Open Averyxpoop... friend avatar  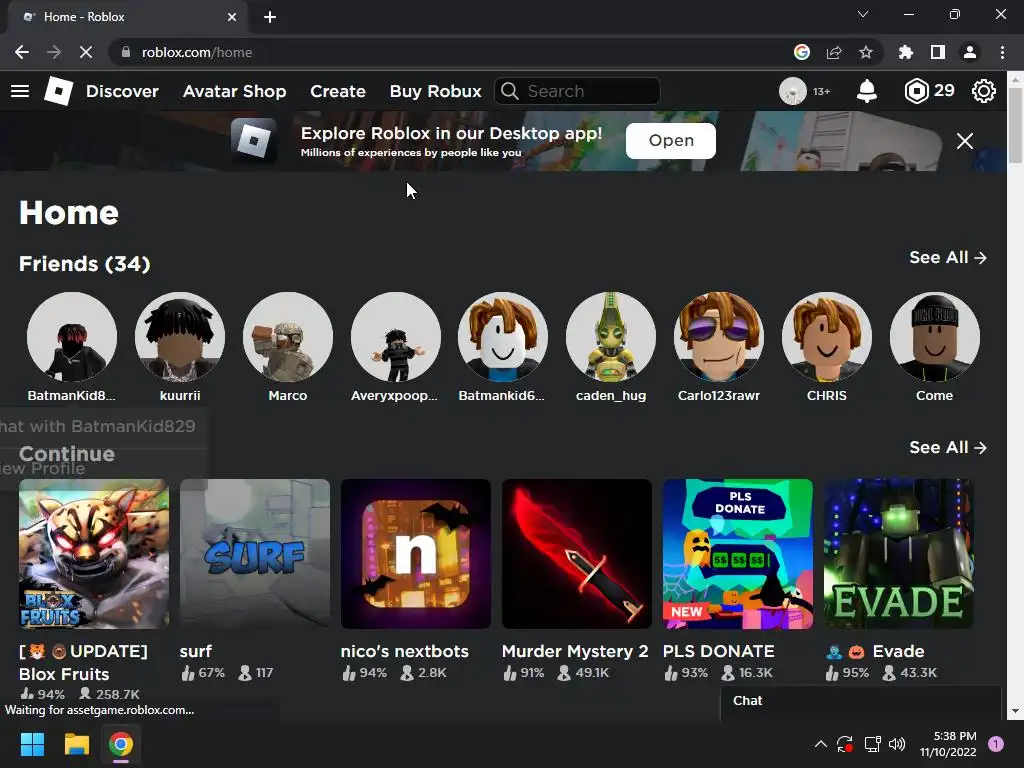[395, 337]
